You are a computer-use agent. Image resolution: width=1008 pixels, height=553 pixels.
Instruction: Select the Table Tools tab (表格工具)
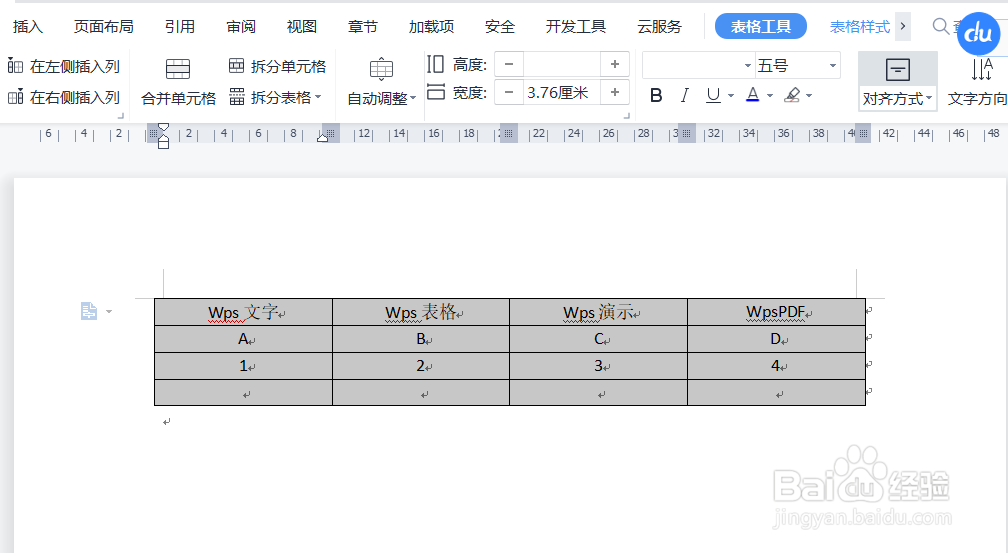click(x=760, y=26)
